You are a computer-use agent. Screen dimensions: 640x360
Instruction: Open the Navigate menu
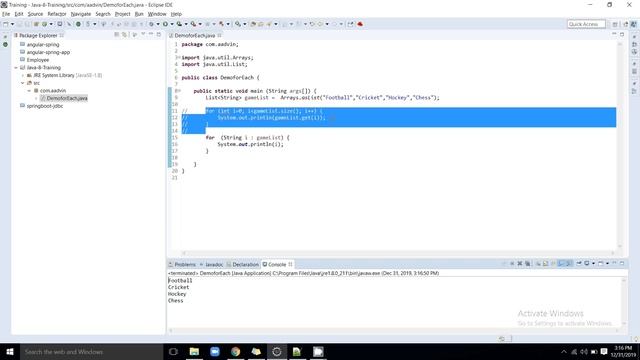coord(81,14)
